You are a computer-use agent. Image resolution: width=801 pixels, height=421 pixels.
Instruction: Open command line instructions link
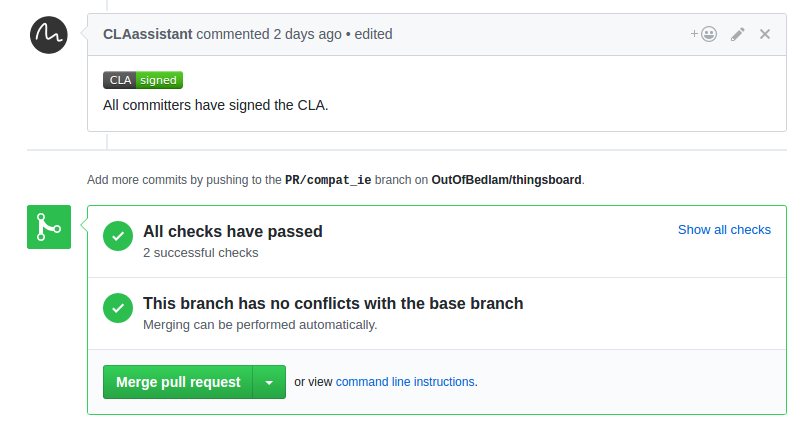coord(405,382)
